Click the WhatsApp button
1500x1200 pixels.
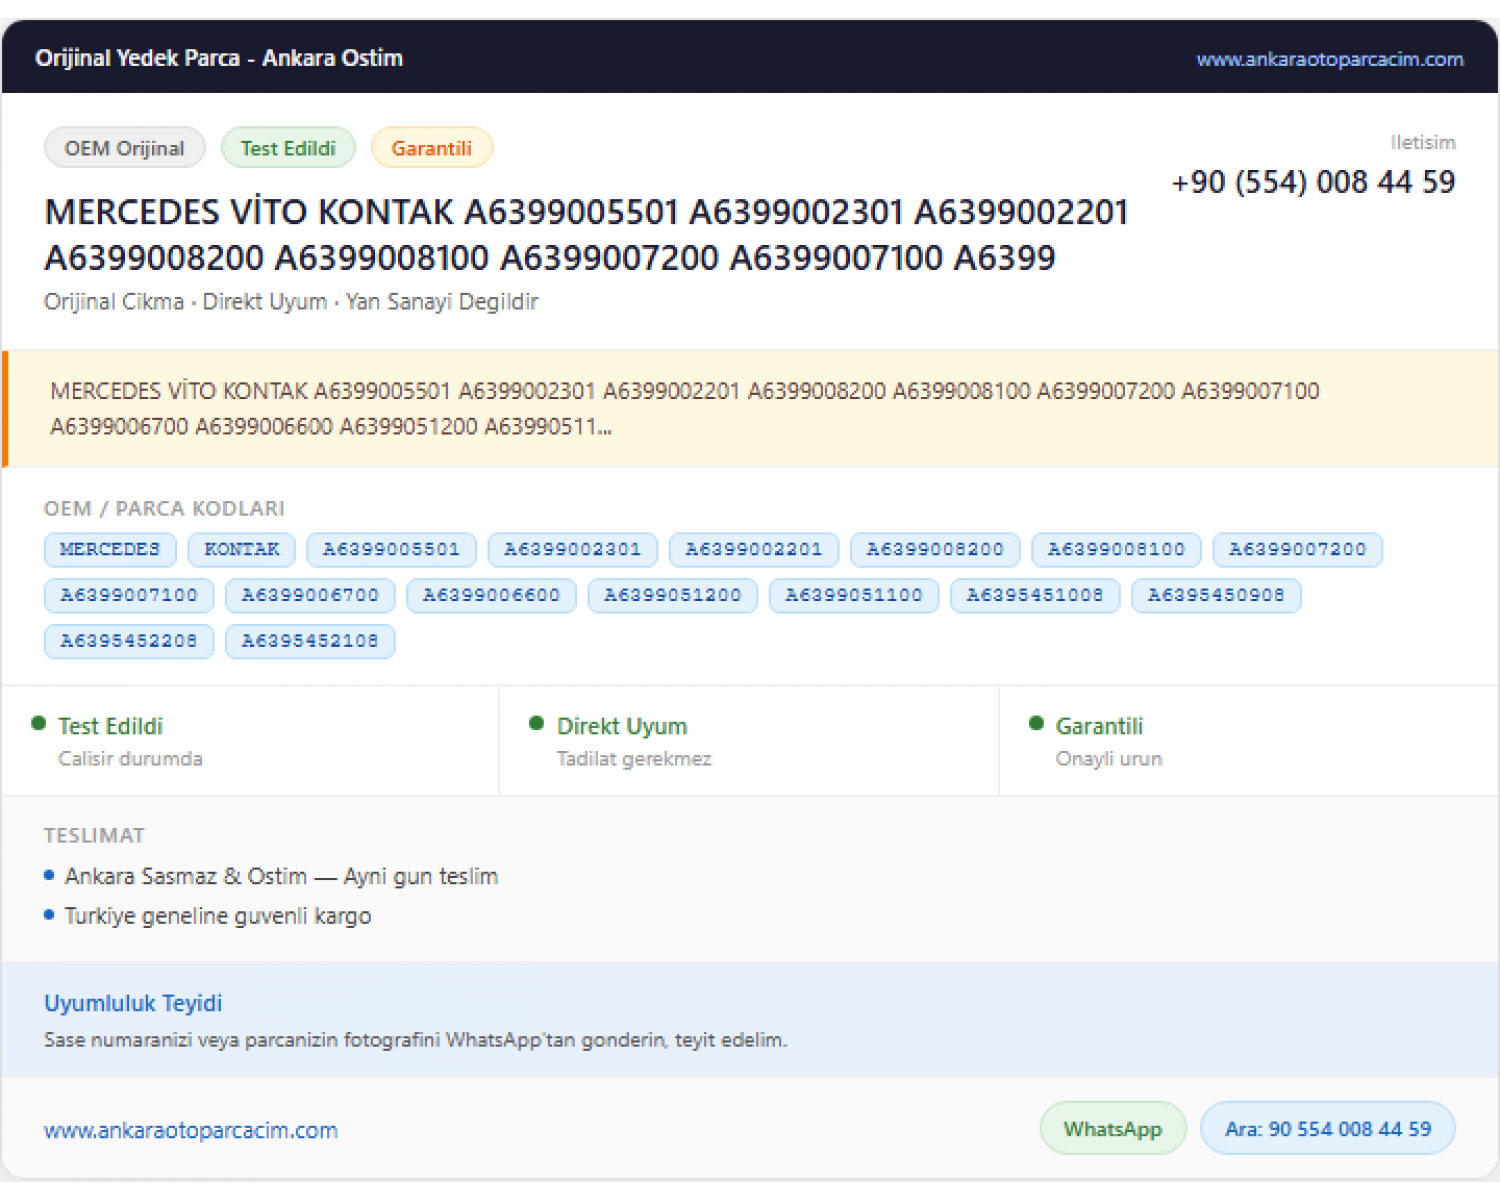pyautogui.click(x=1113, y=1128)
